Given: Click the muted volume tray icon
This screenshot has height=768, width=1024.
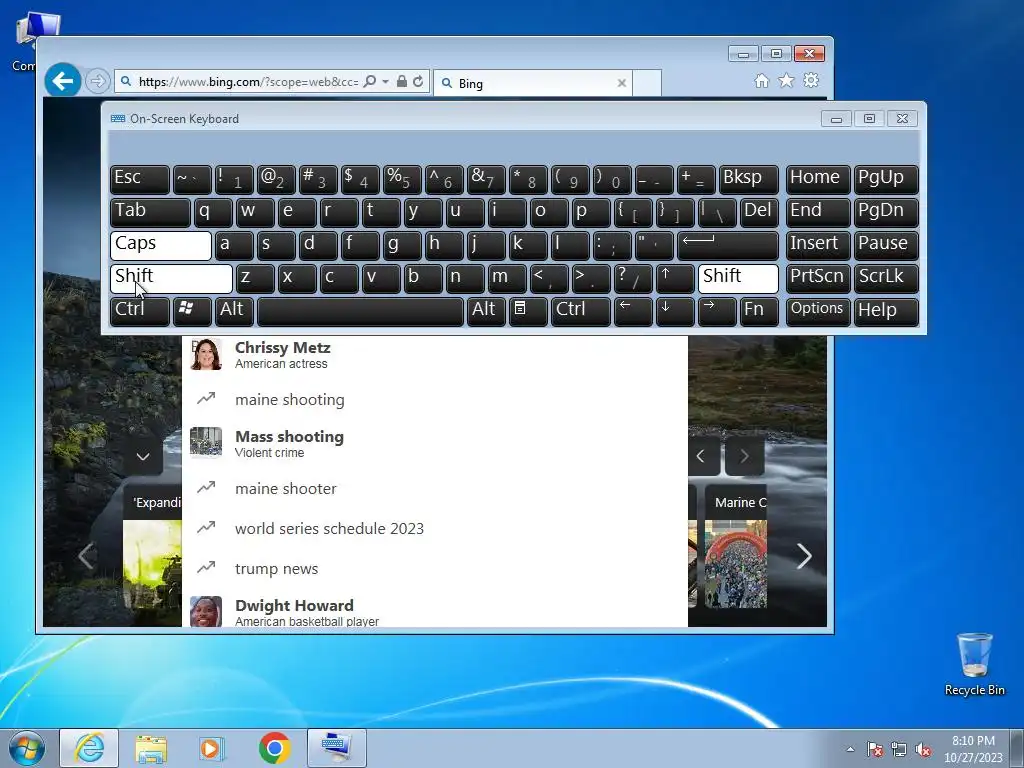Looking at the screenshot, I should (923, 749).
